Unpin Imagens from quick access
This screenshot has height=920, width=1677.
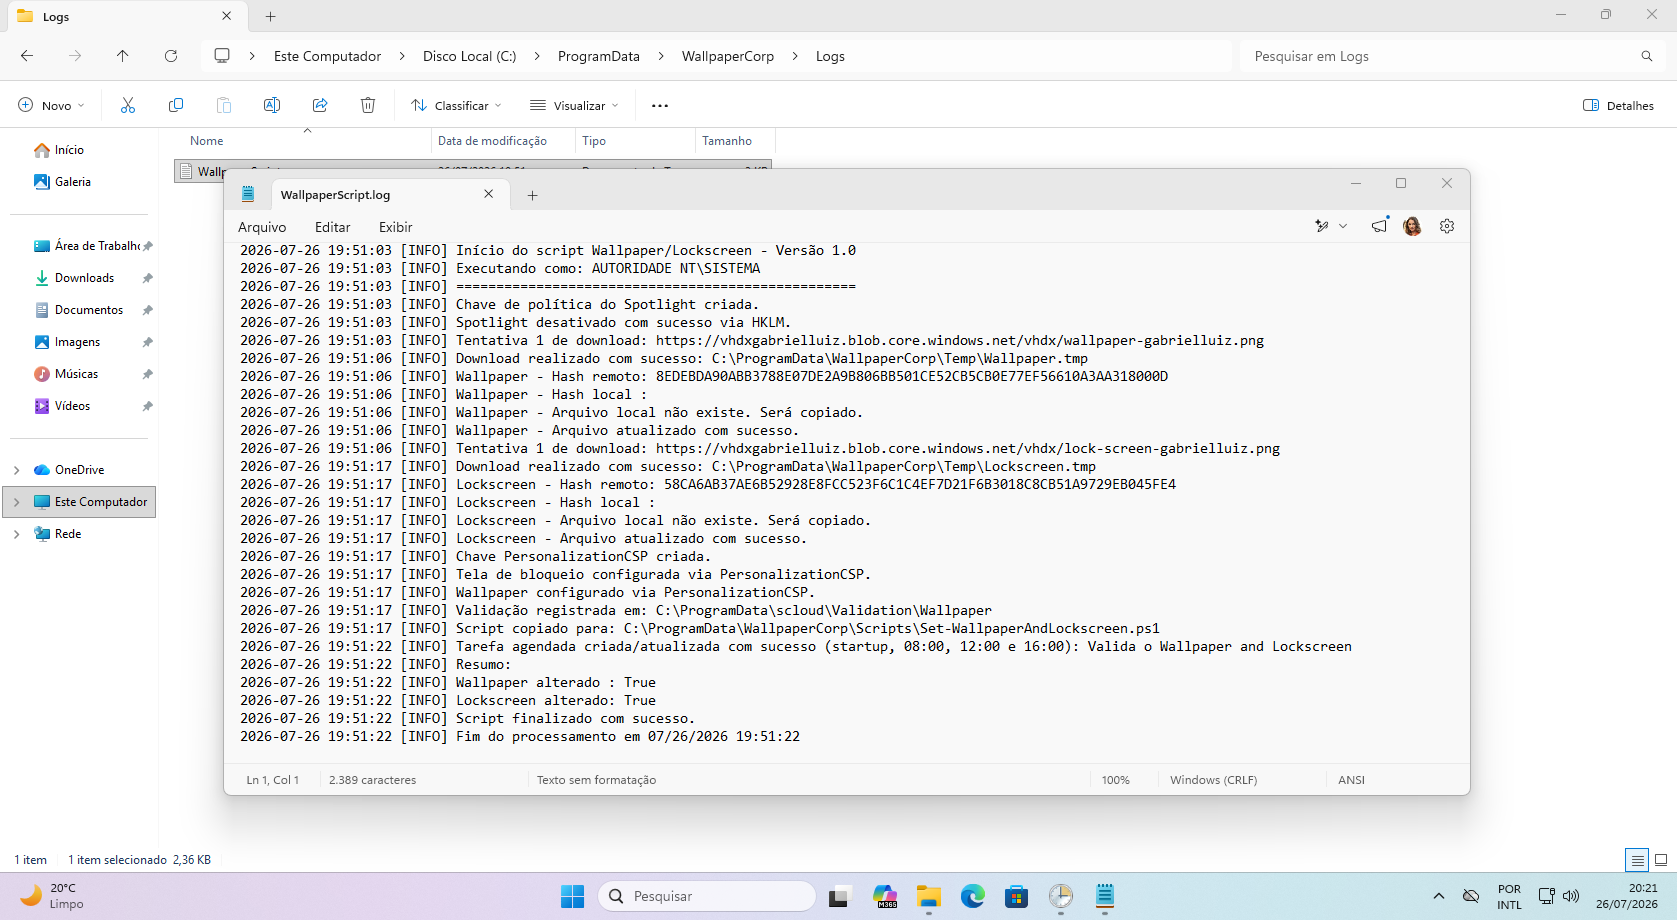click(x=148, y=342)
